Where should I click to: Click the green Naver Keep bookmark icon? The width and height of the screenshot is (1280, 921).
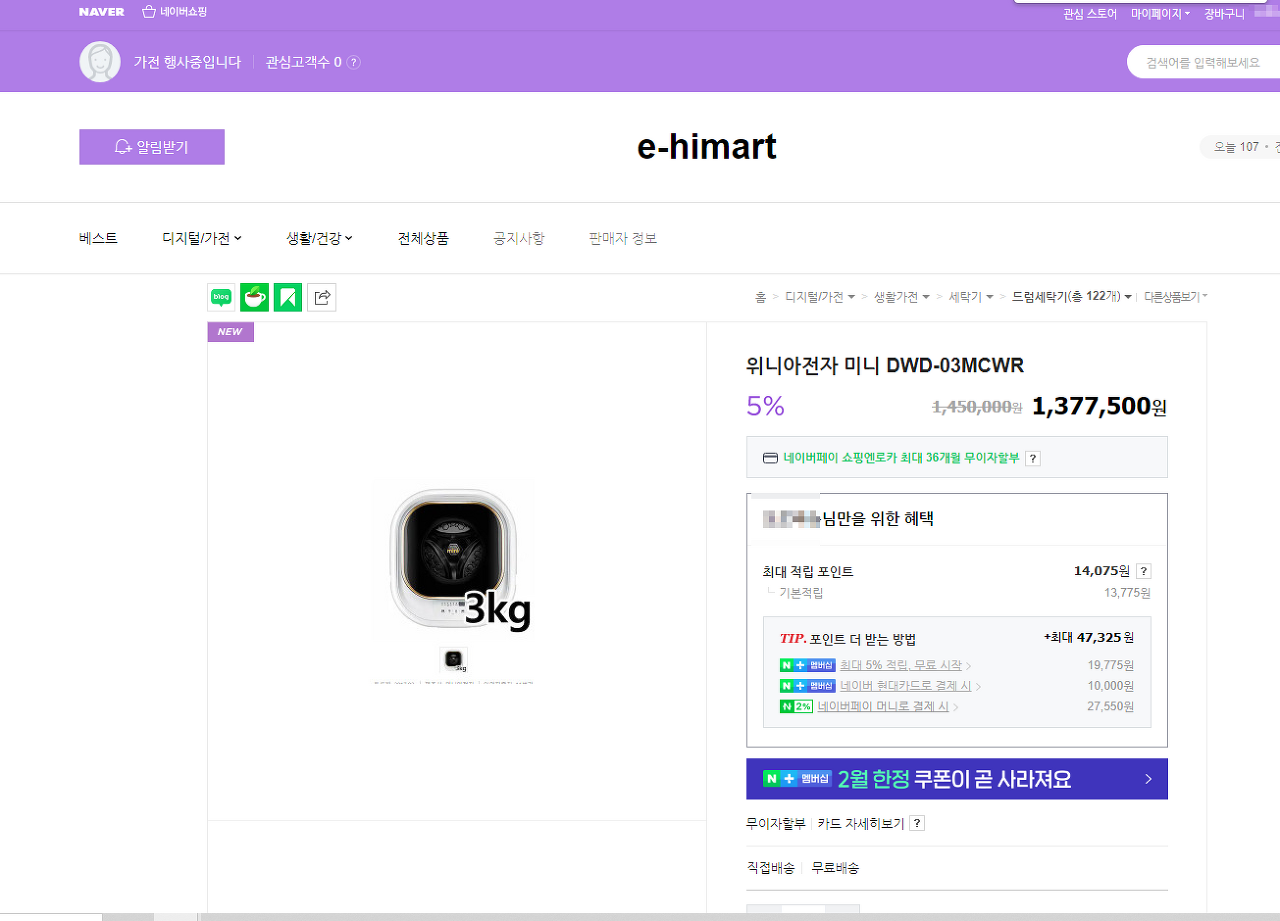click(x=288, y=297)
